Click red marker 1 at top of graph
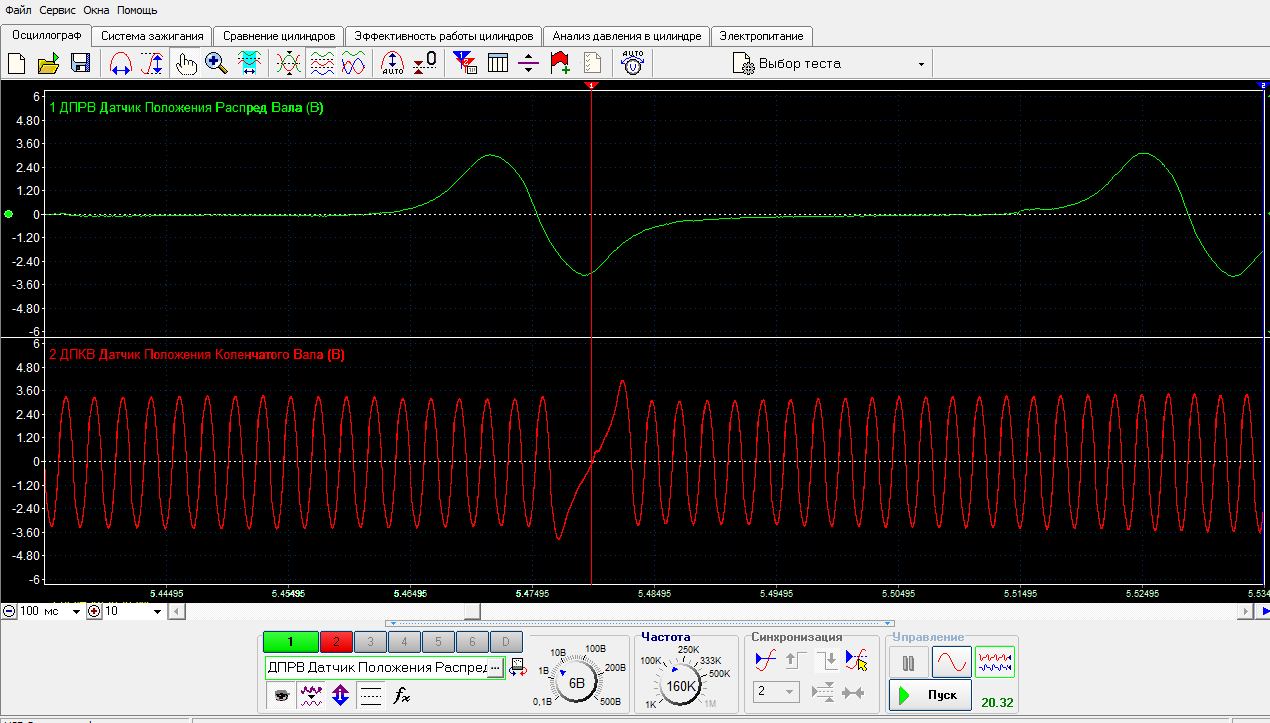The height and width of the screenshot is (723, 1270). click(x=591, y=86)
